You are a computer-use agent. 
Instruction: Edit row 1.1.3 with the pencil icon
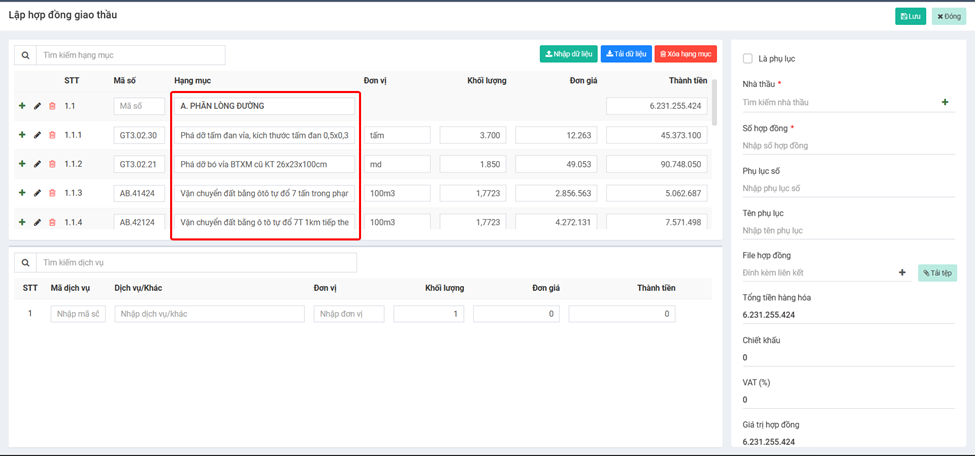click(38, 193)
